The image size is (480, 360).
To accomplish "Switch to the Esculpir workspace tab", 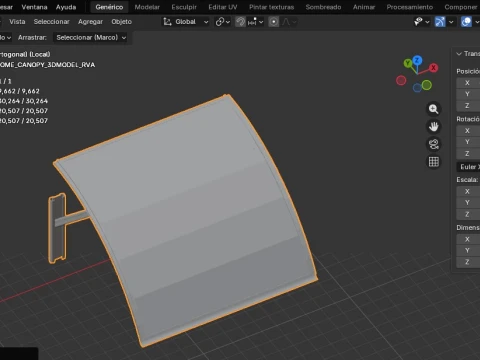I will tap(184, 7).
